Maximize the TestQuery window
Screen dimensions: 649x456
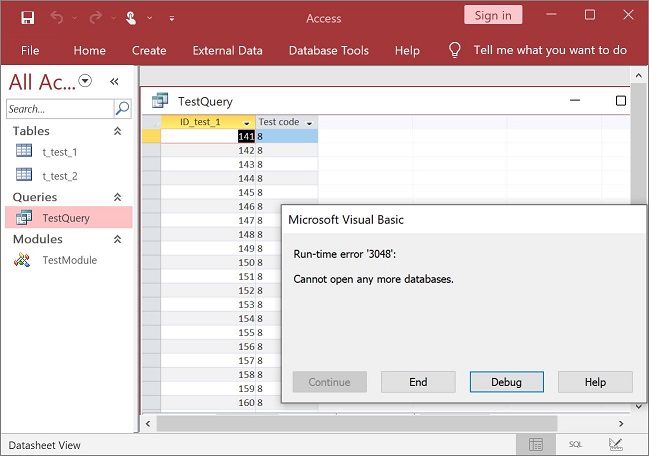coord(620,101)
